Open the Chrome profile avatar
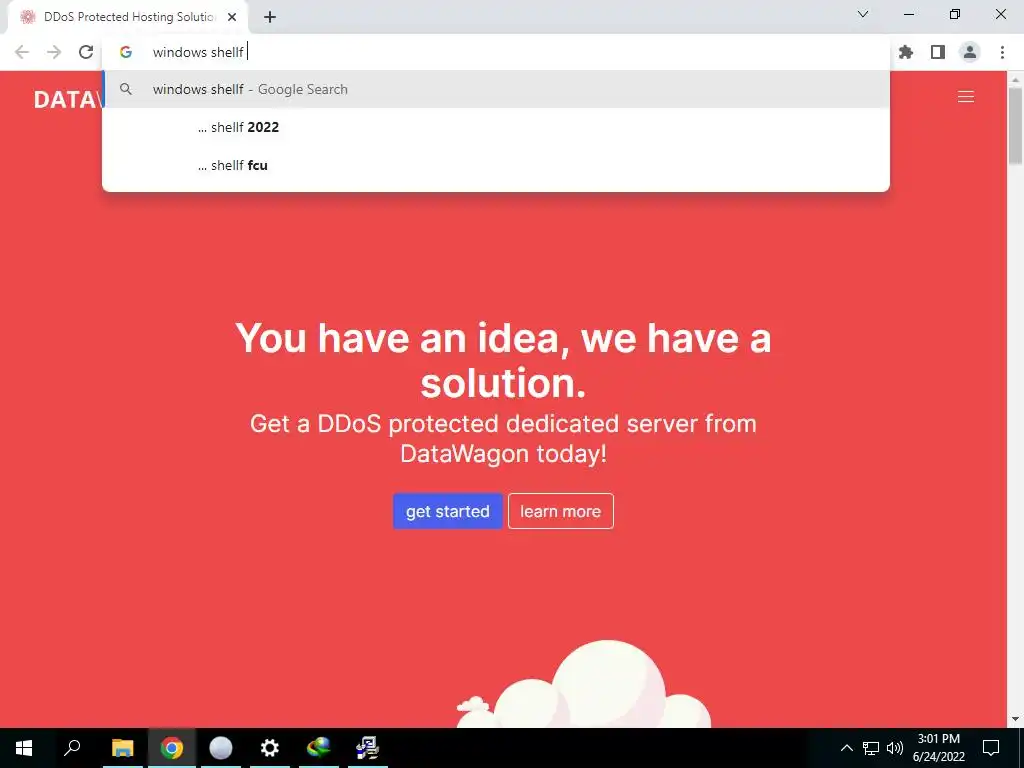 (x=970, y=52)
